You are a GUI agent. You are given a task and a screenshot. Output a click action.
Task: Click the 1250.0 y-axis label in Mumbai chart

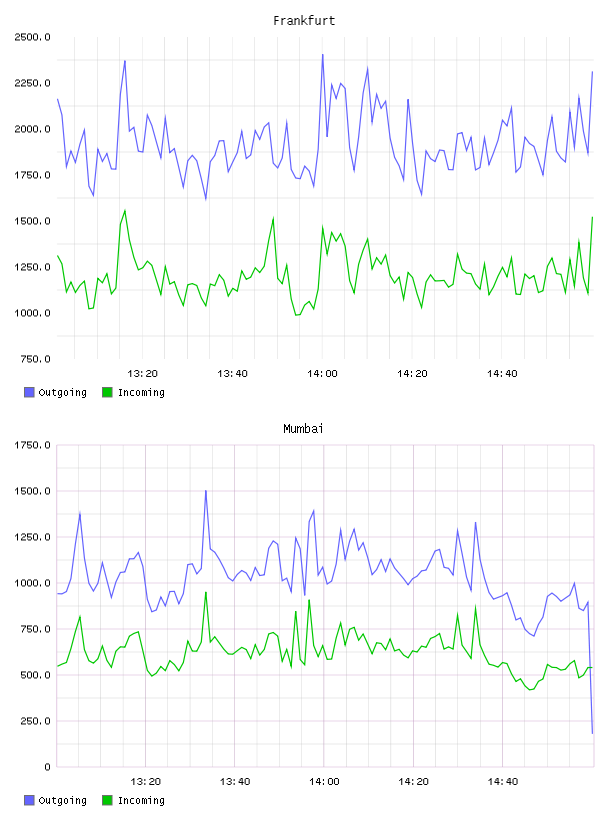coord(32,537)
